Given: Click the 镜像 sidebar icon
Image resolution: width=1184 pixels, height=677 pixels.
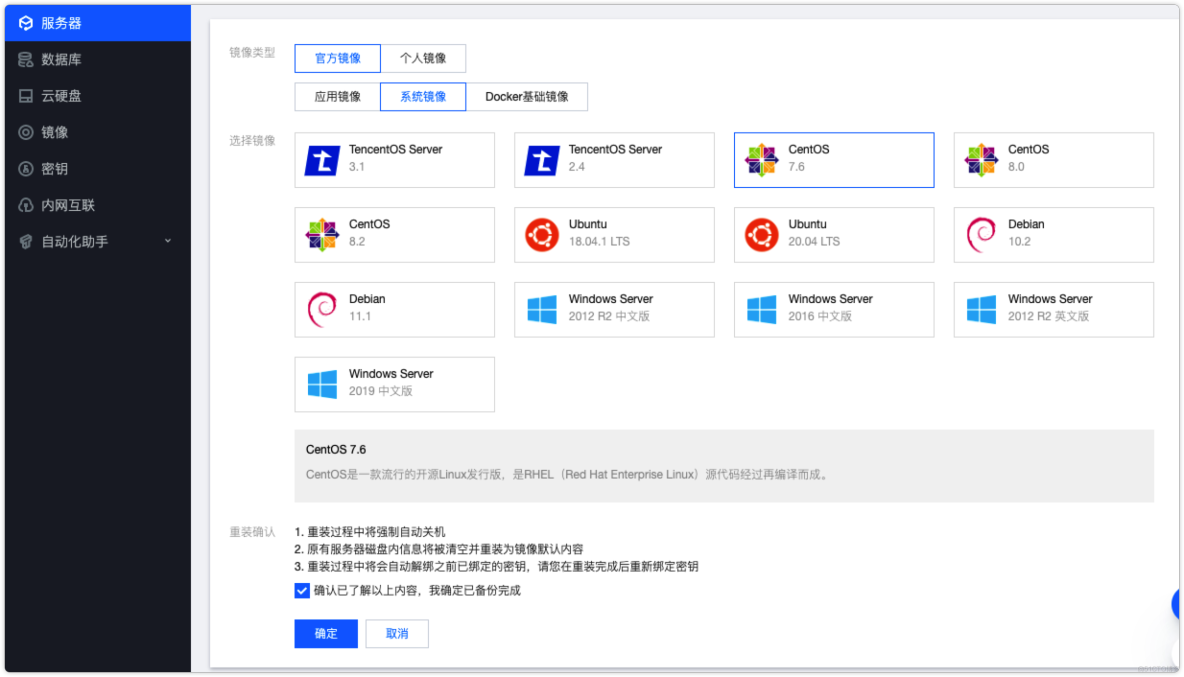Looking at the screenshot, I should pyautogui.click(x=26, y=132).
